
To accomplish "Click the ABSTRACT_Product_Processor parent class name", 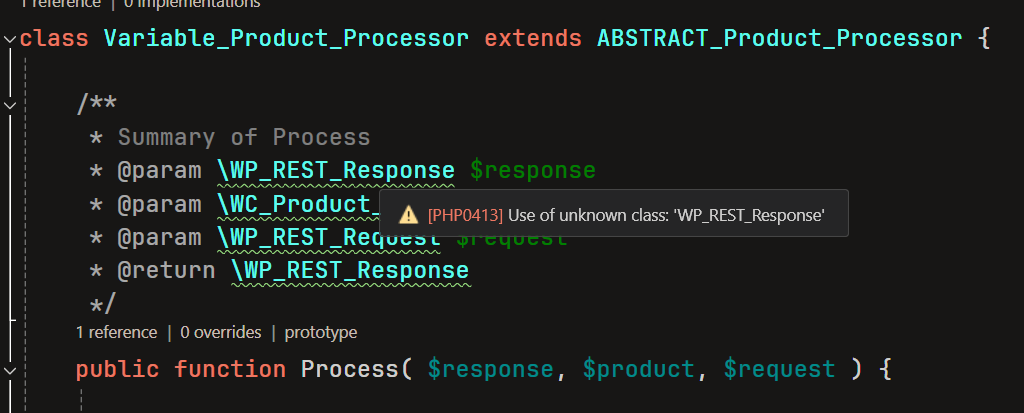I will (x=780, y=39).
